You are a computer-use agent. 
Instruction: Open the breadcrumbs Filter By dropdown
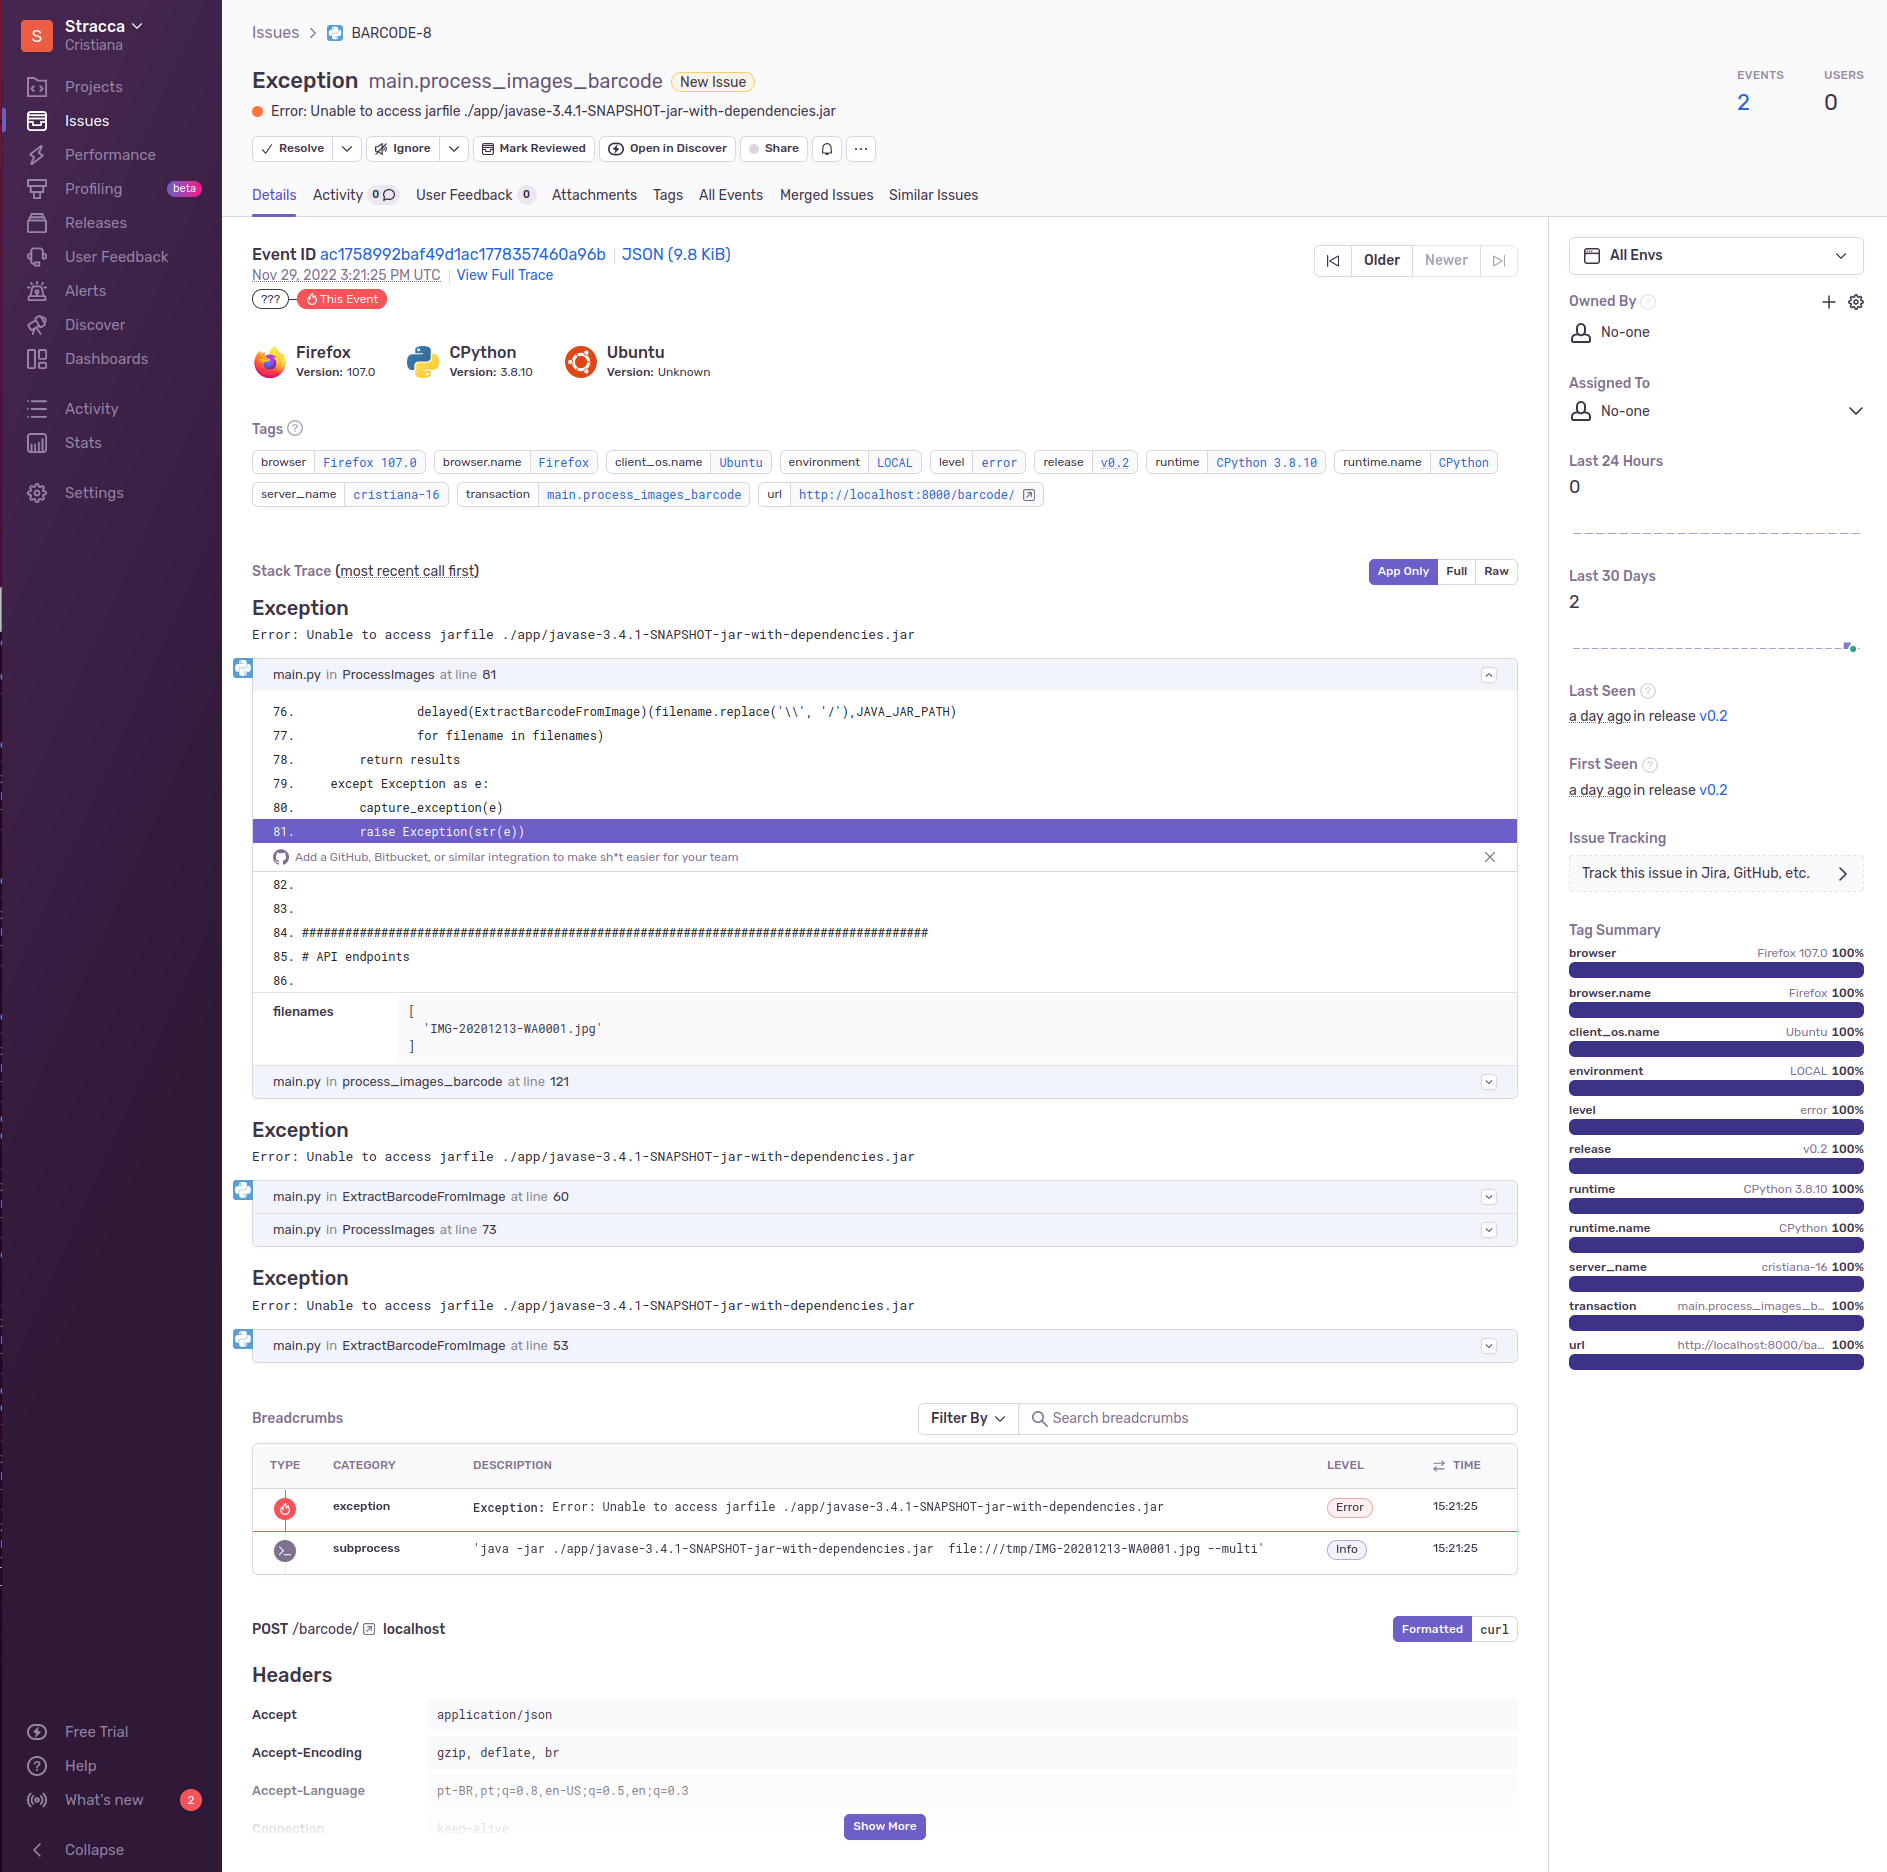coord(967,1419)
